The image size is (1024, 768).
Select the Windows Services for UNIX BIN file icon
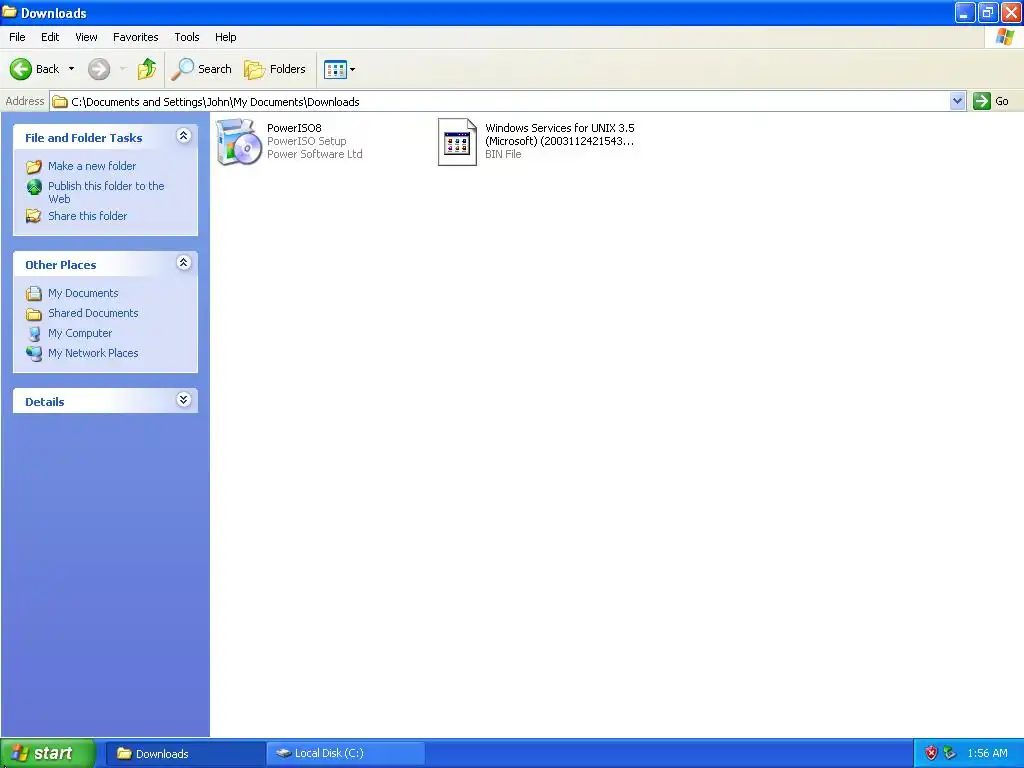pyautogui.click(x=457, y=142)
